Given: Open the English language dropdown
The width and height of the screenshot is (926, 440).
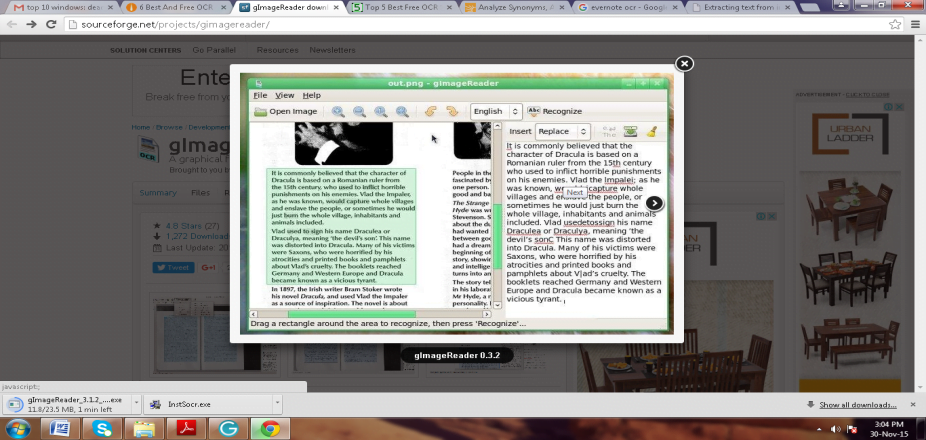Looking at the screenshot, I should [x=496, y=111].
